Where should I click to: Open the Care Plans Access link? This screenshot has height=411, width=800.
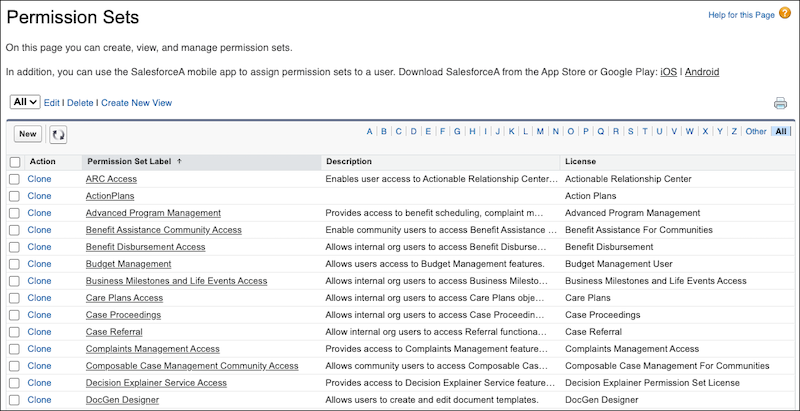click(x=124, y=298)
